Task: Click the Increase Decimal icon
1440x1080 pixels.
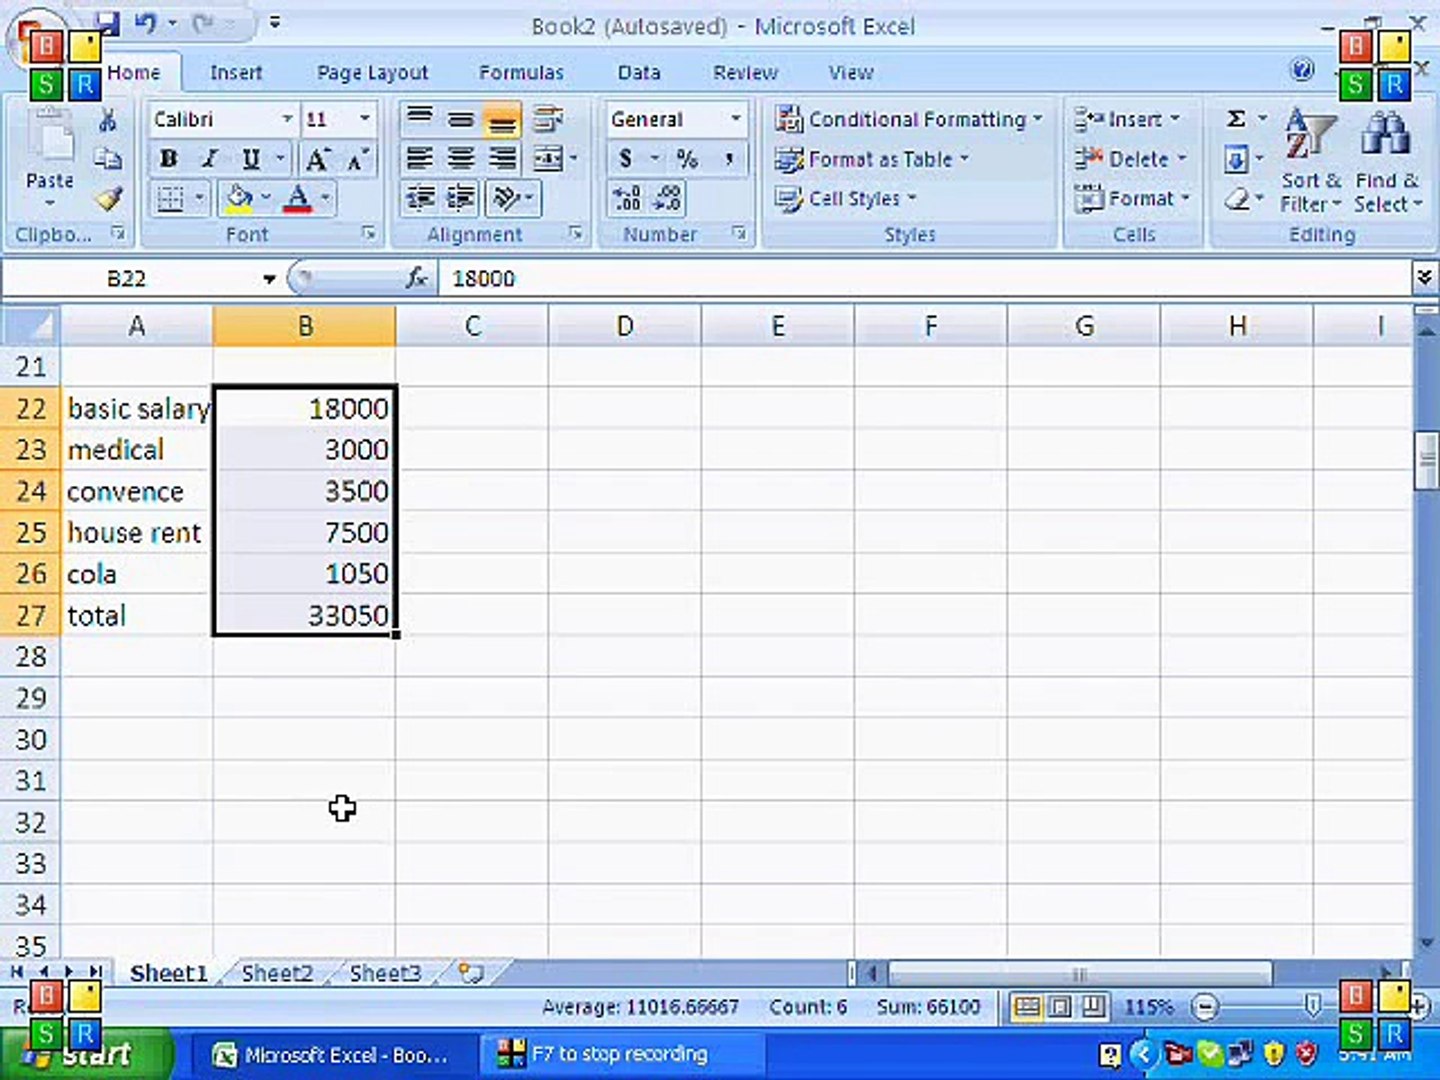Action: pyautogui.click(x=627, y=199)
